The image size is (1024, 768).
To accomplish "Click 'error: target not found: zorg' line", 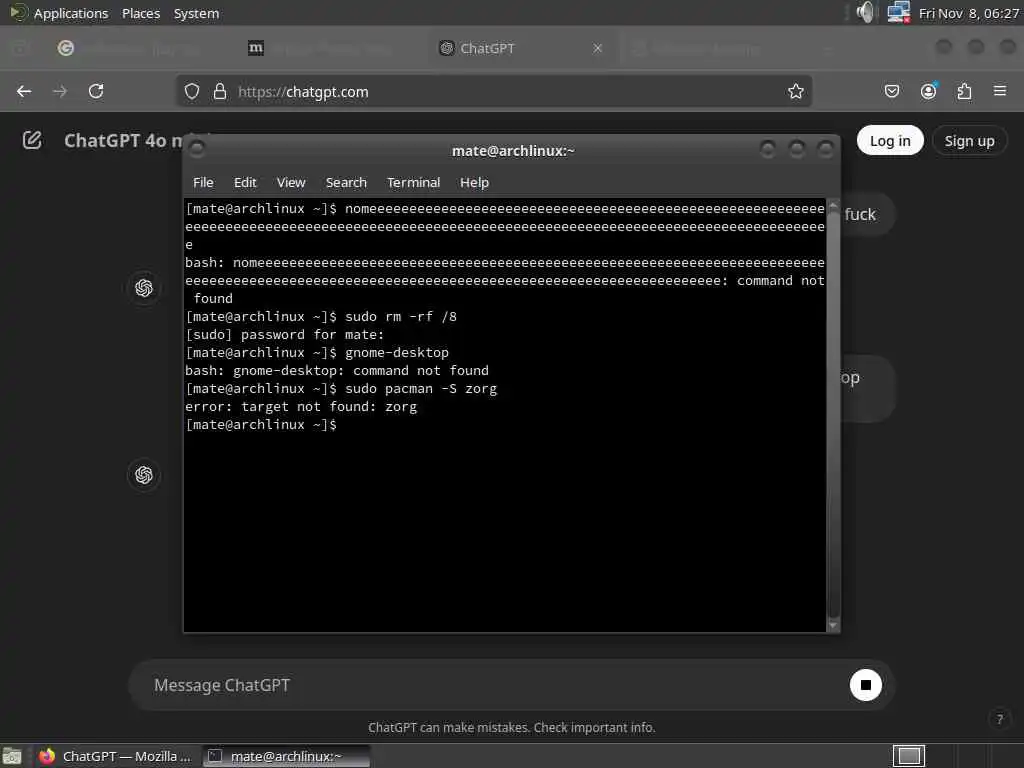I will point(300,407).
